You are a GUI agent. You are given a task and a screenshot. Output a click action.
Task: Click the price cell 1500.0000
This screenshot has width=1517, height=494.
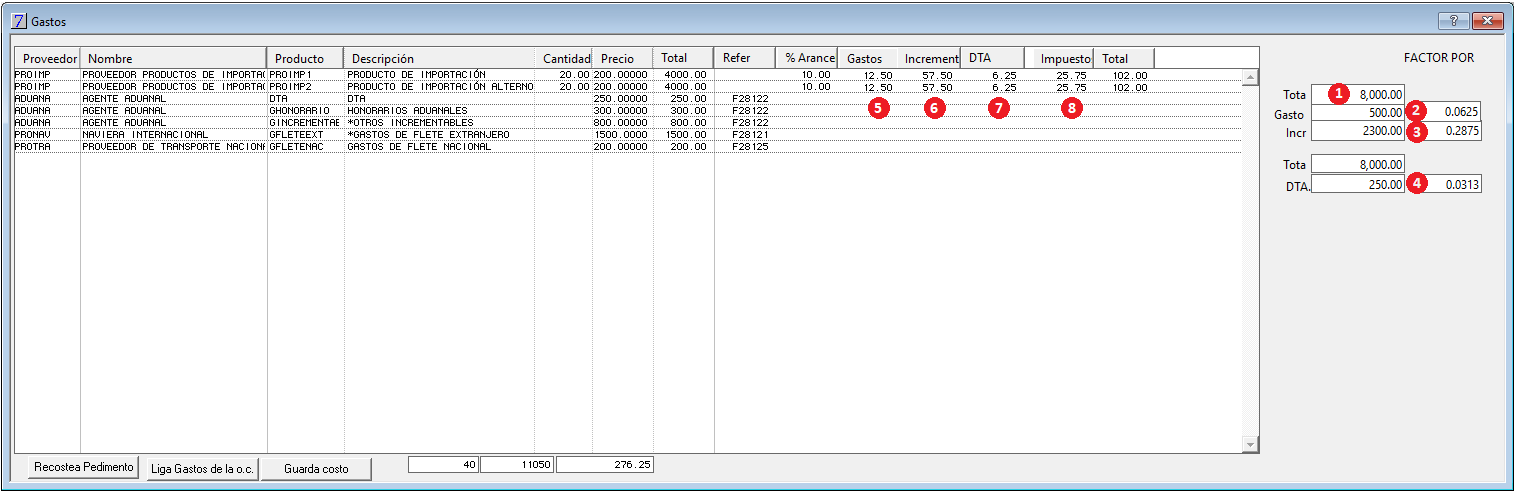[x=623, y=135]
